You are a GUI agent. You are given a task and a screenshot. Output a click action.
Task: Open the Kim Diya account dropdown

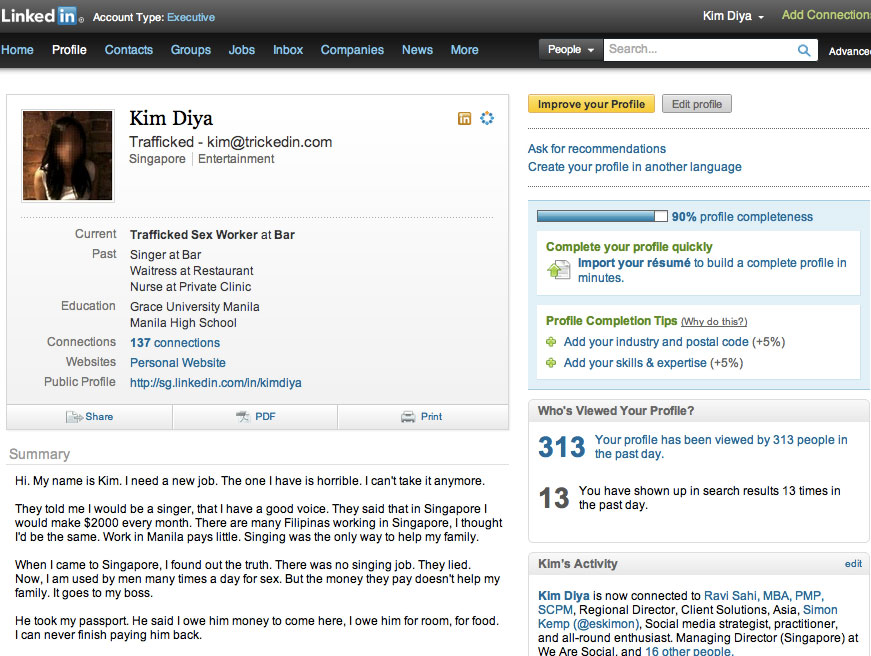733,16
